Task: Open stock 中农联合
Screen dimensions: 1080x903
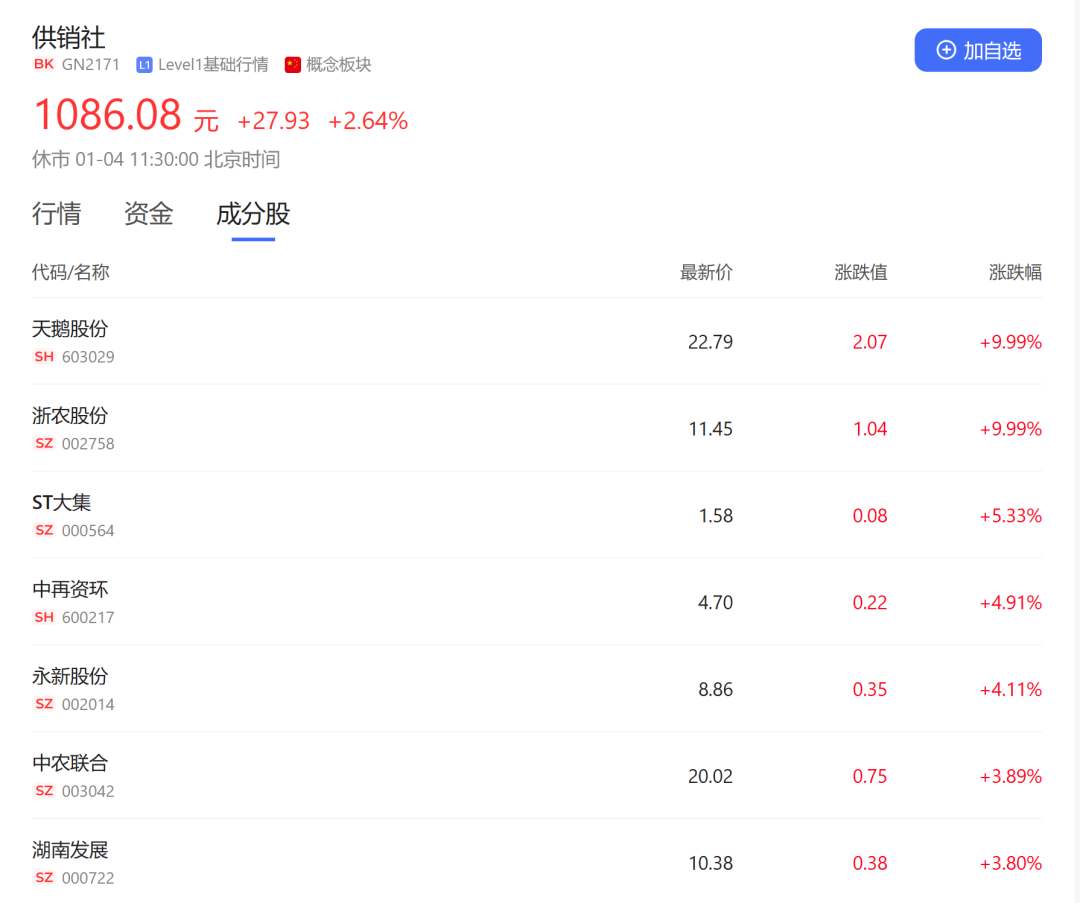Action: coord(70,763)
